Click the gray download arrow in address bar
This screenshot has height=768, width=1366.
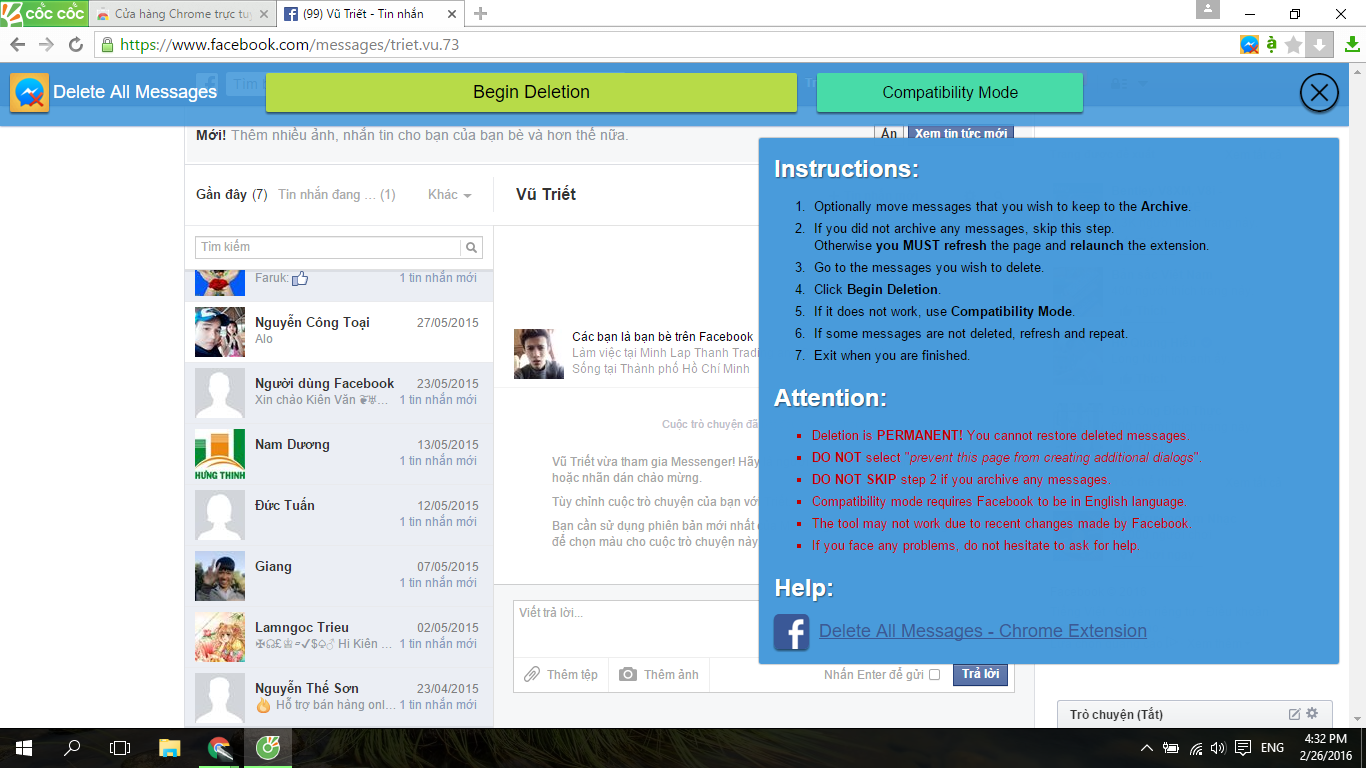[x=1319, y=44]
